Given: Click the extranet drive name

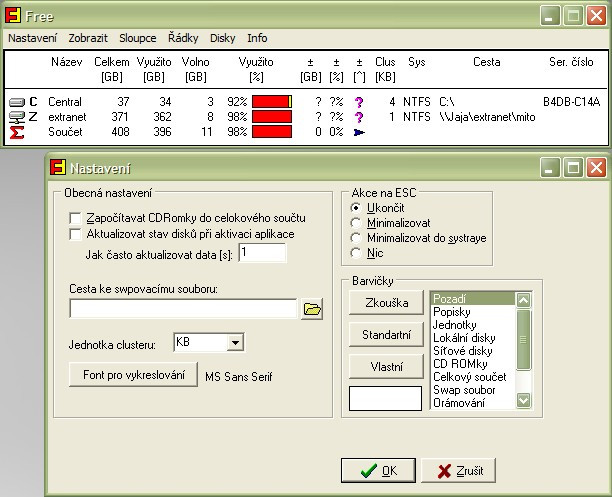Looking at the screenshot, I should (67, 117).
